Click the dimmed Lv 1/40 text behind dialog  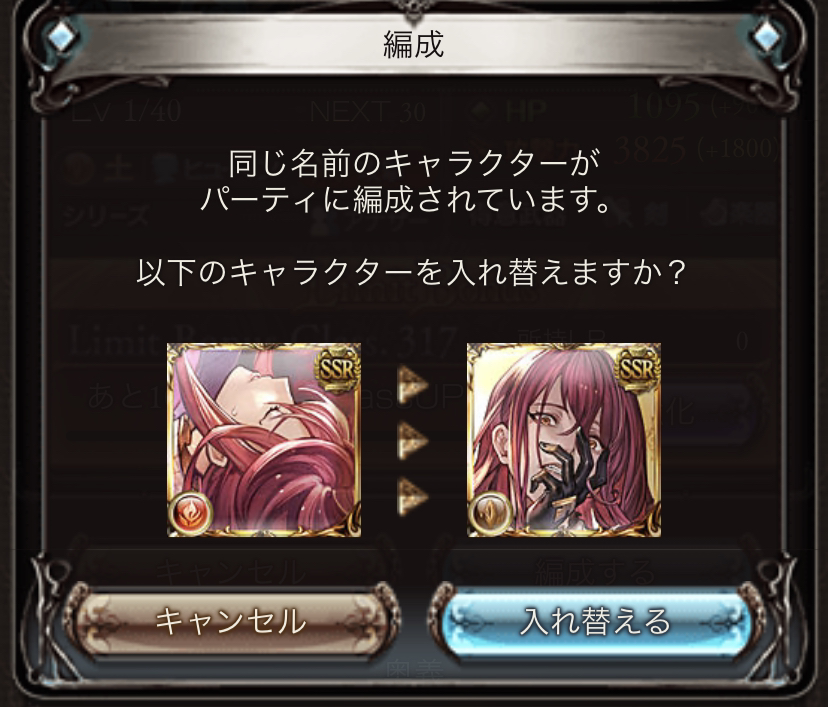127,111
